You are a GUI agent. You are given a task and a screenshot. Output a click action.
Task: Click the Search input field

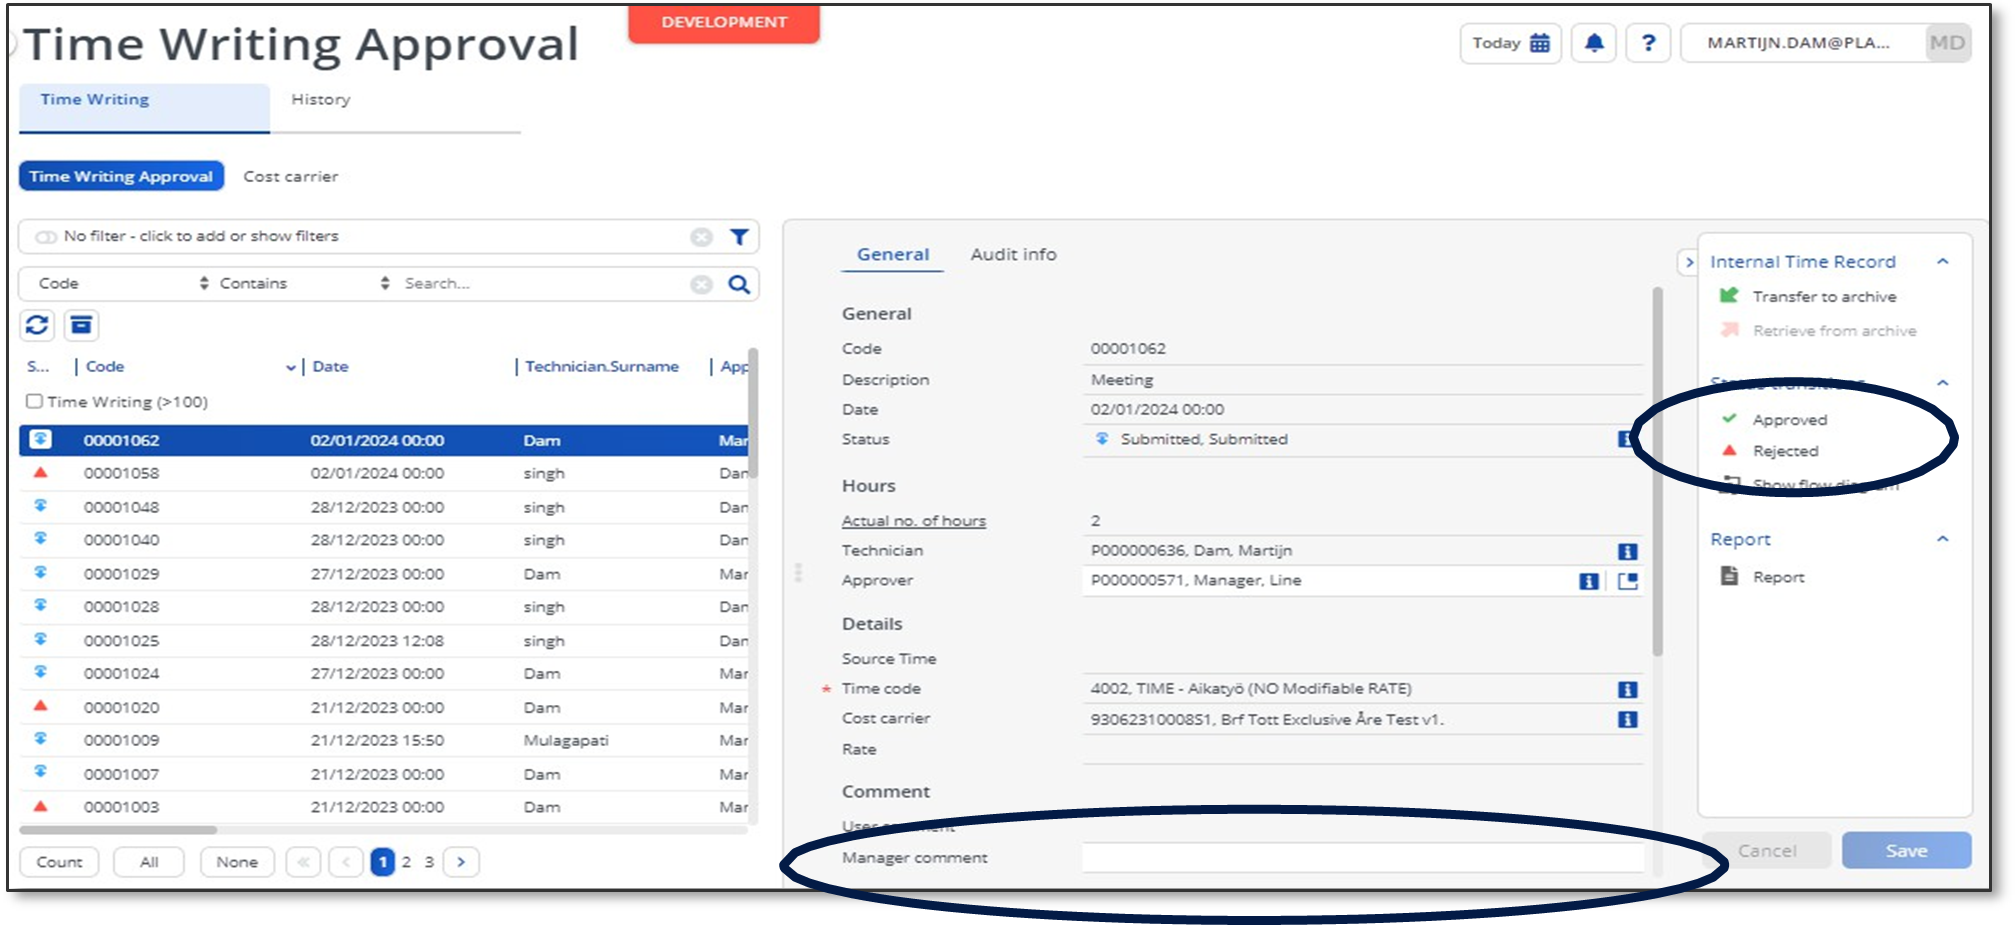(543, 284)
